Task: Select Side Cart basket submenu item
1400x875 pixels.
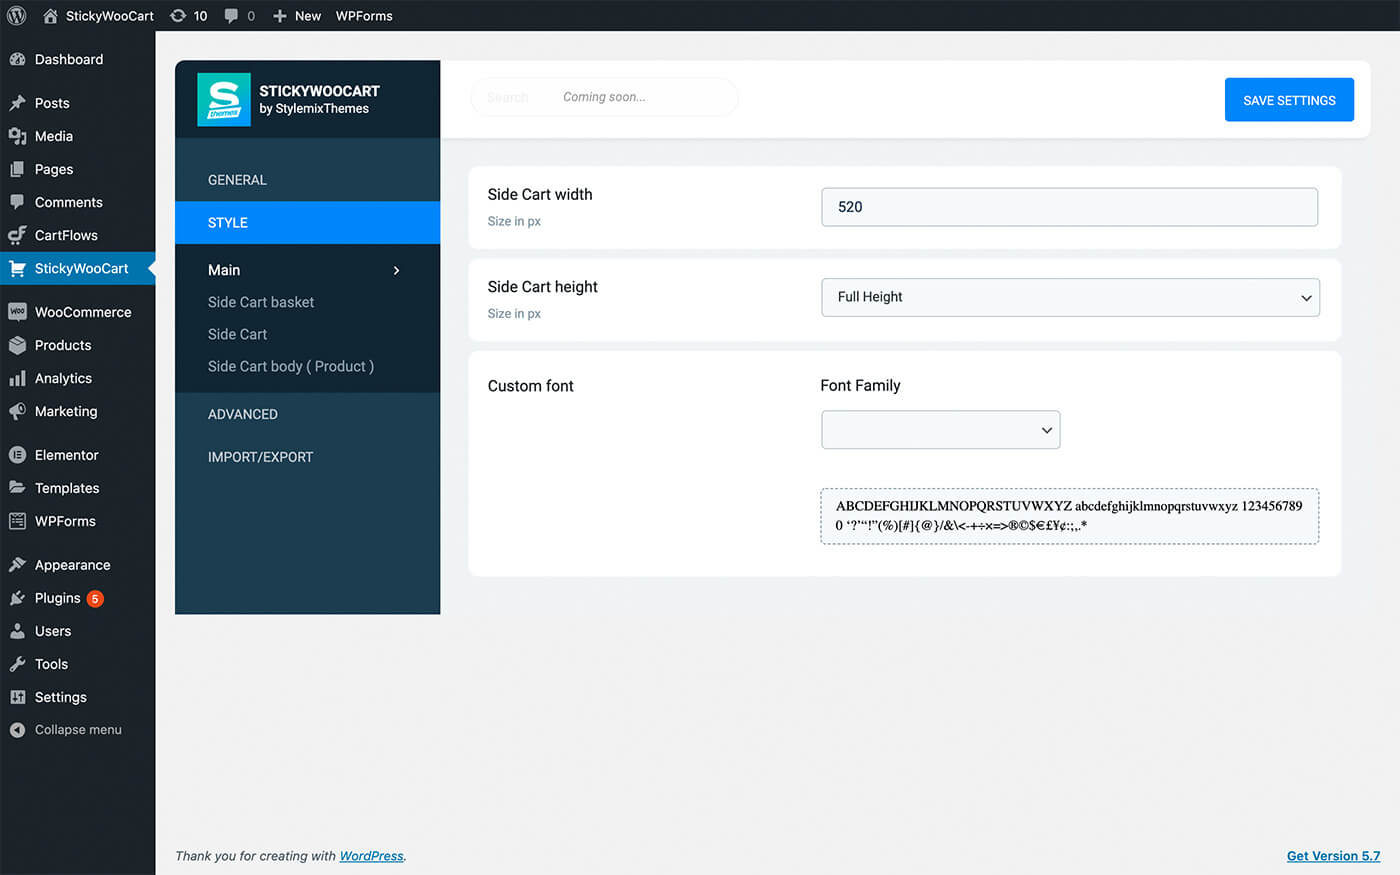Action: coord(261,302)
